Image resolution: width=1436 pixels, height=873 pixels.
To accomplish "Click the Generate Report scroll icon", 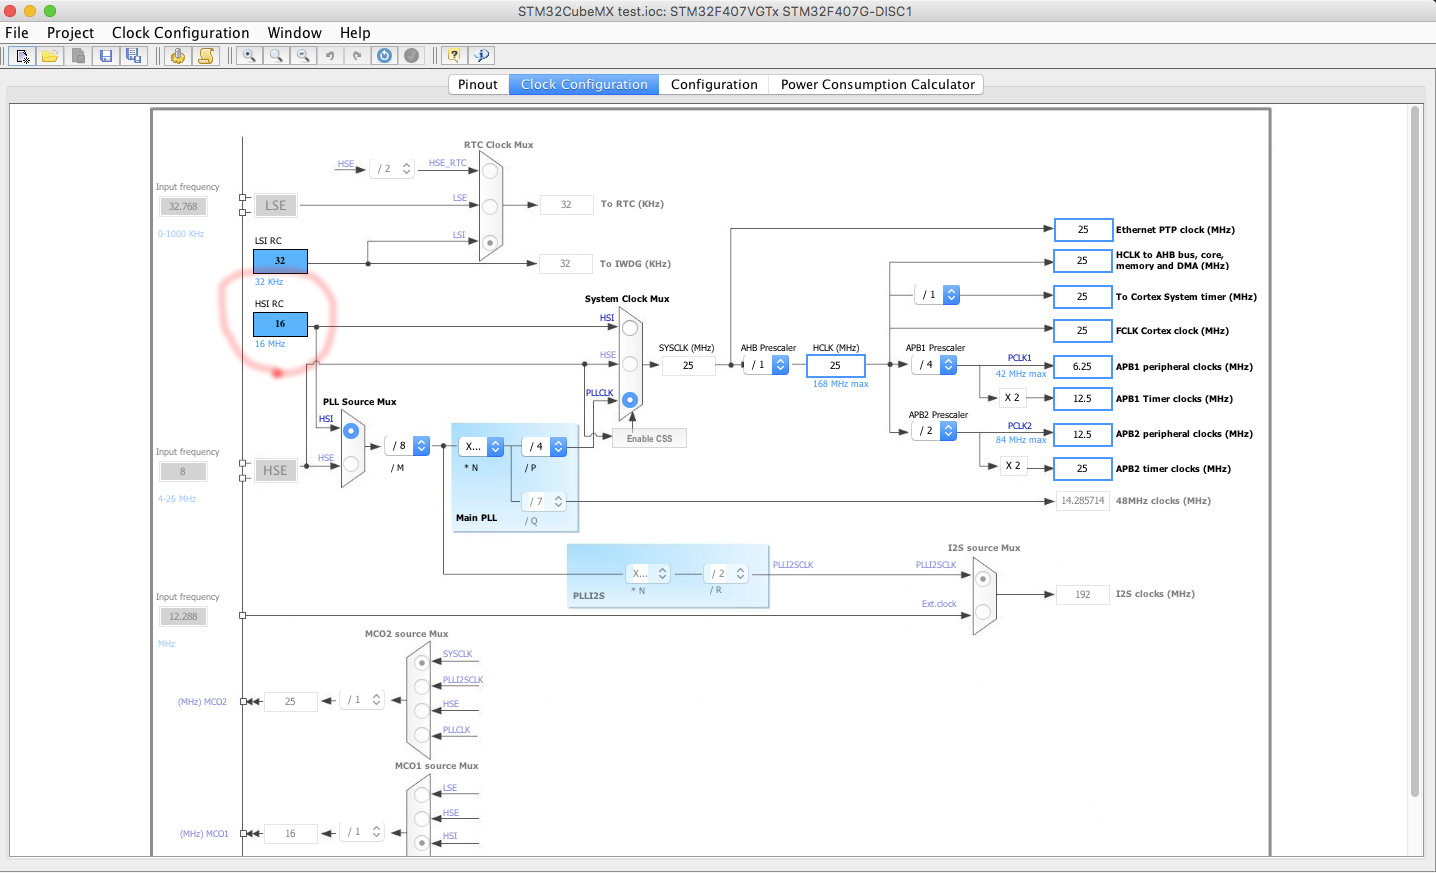I will tap(206, 56).
